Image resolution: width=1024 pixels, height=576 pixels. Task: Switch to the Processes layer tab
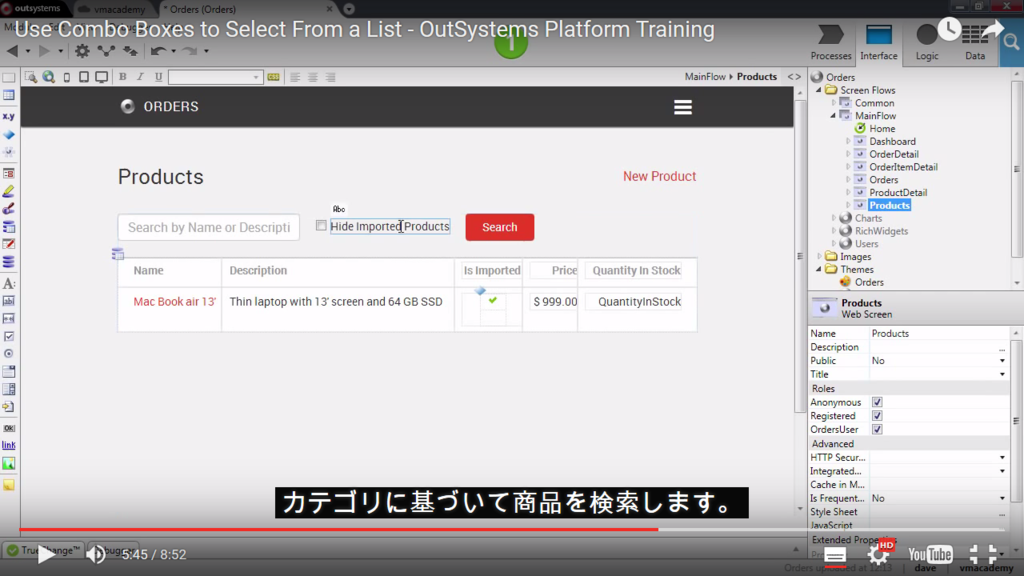pyautogui.click(x=831, y=43)
